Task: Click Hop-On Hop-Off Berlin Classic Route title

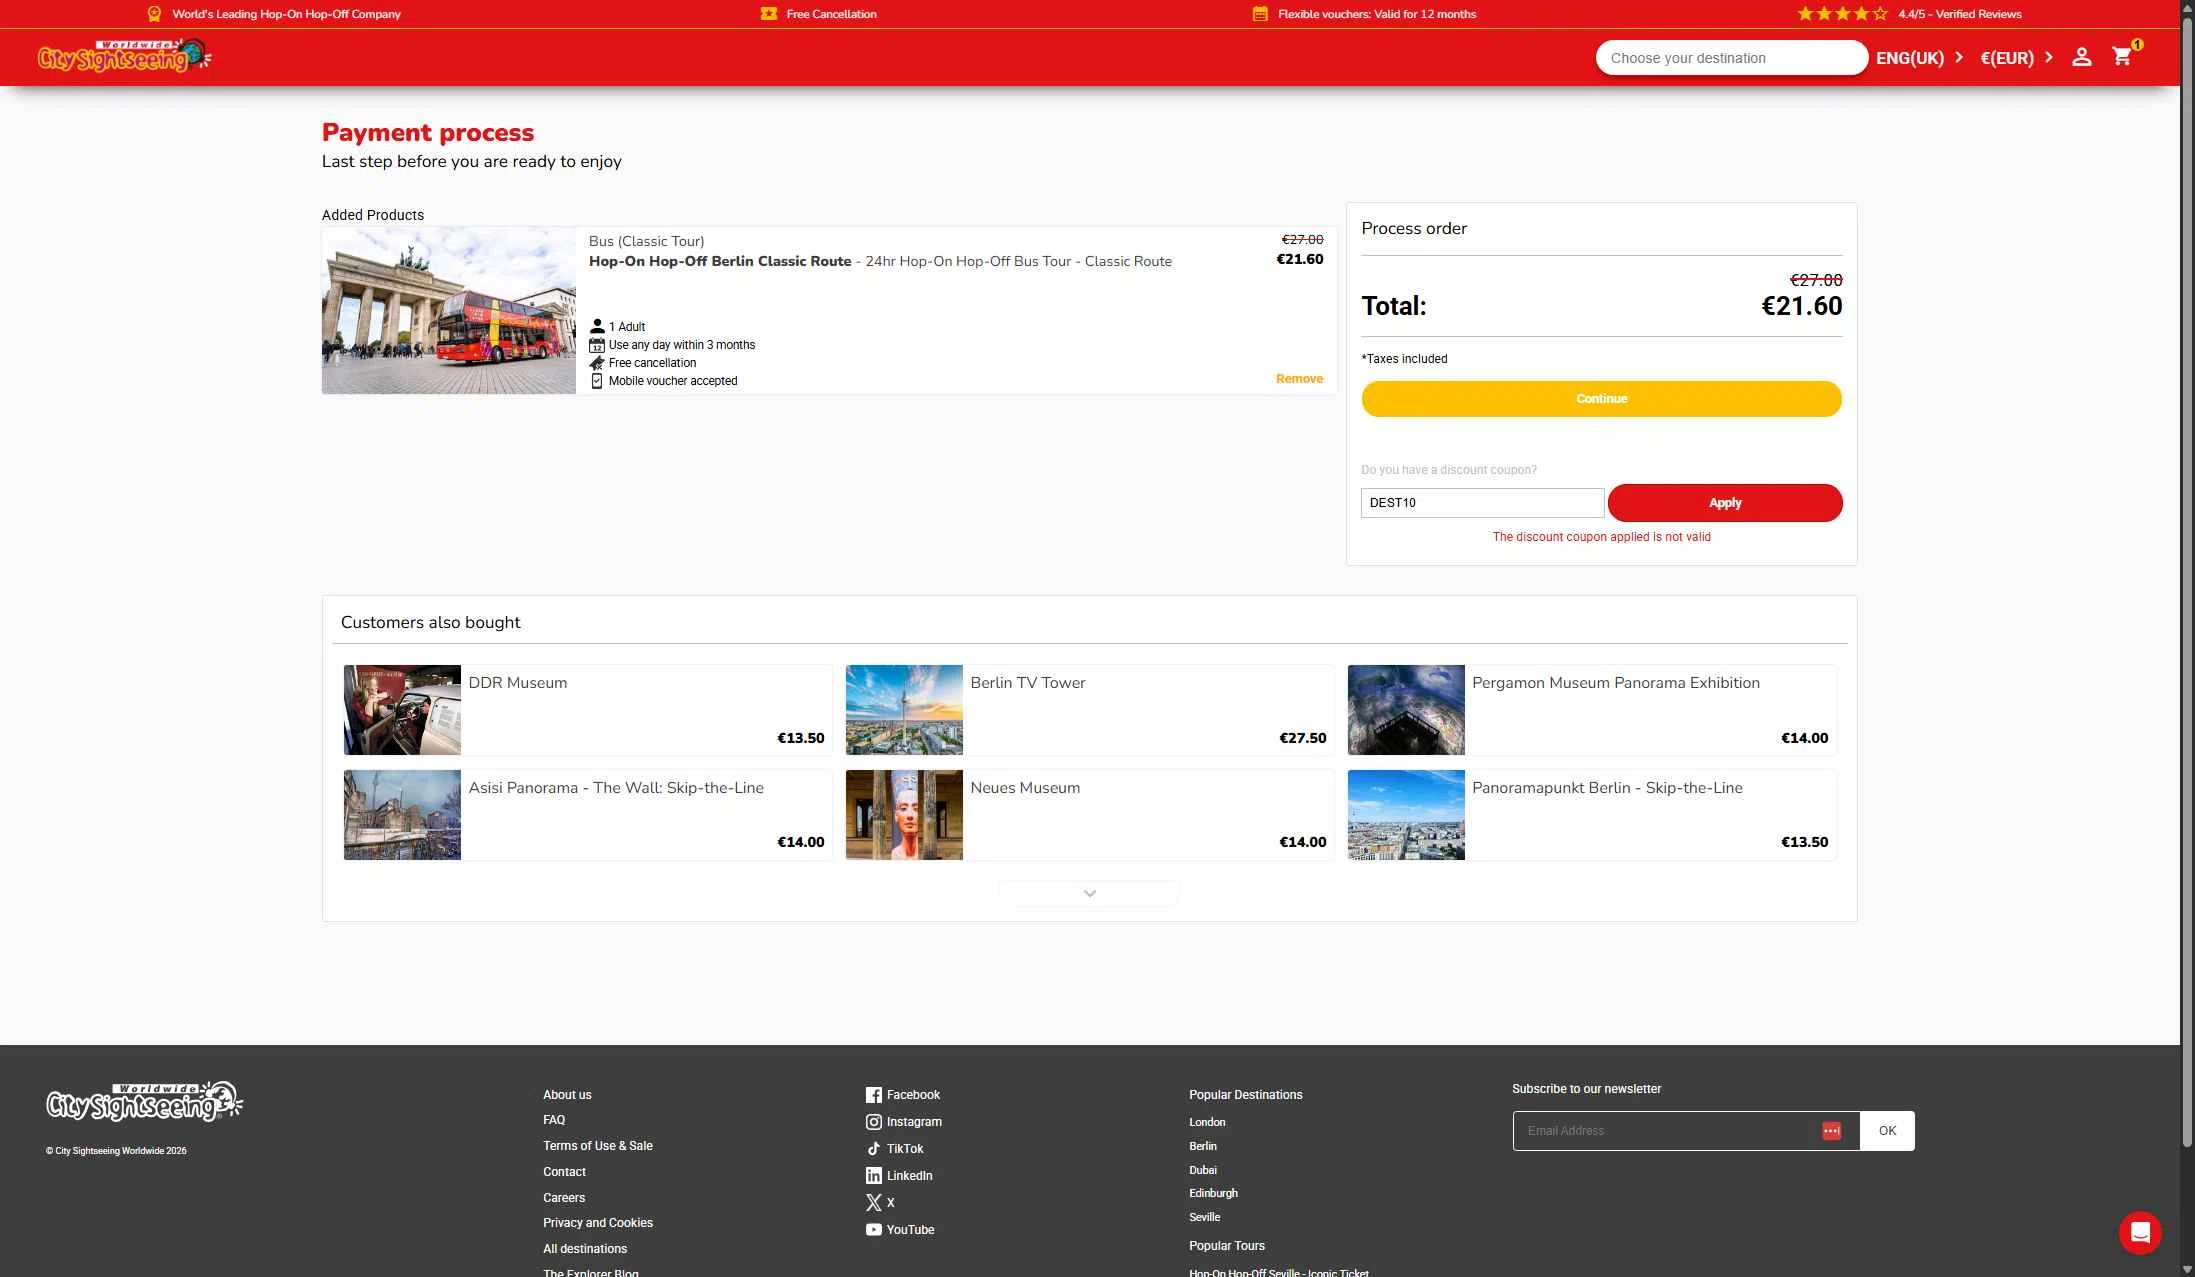Action: point(720,261)
